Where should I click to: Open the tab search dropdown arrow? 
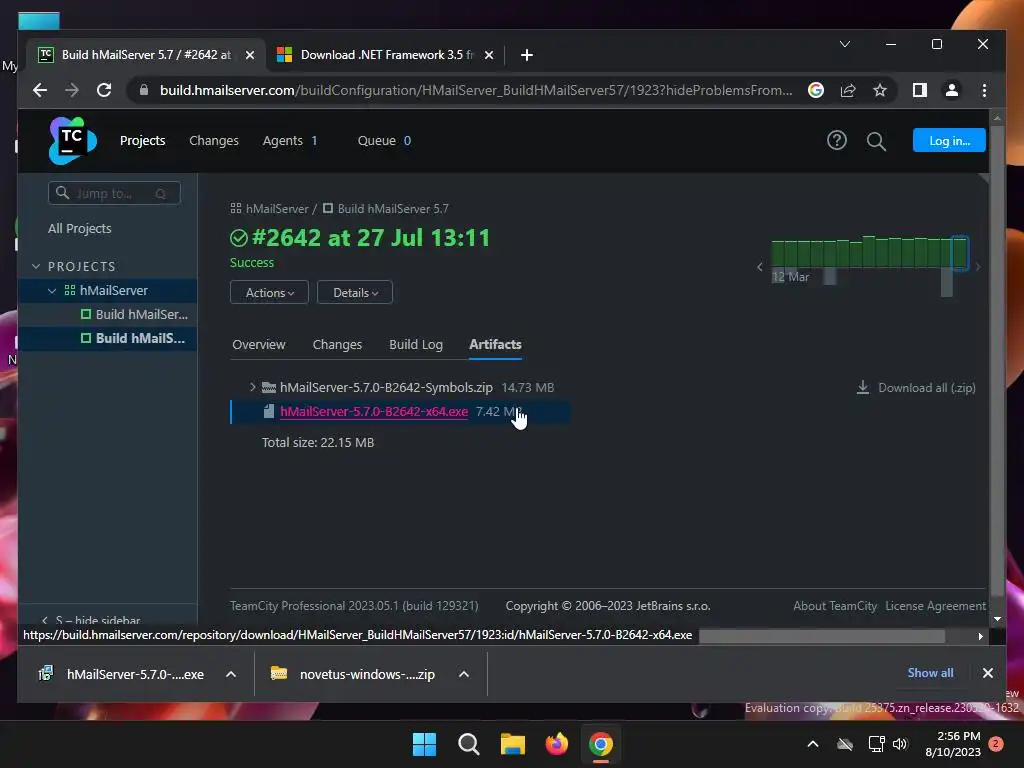844,44
